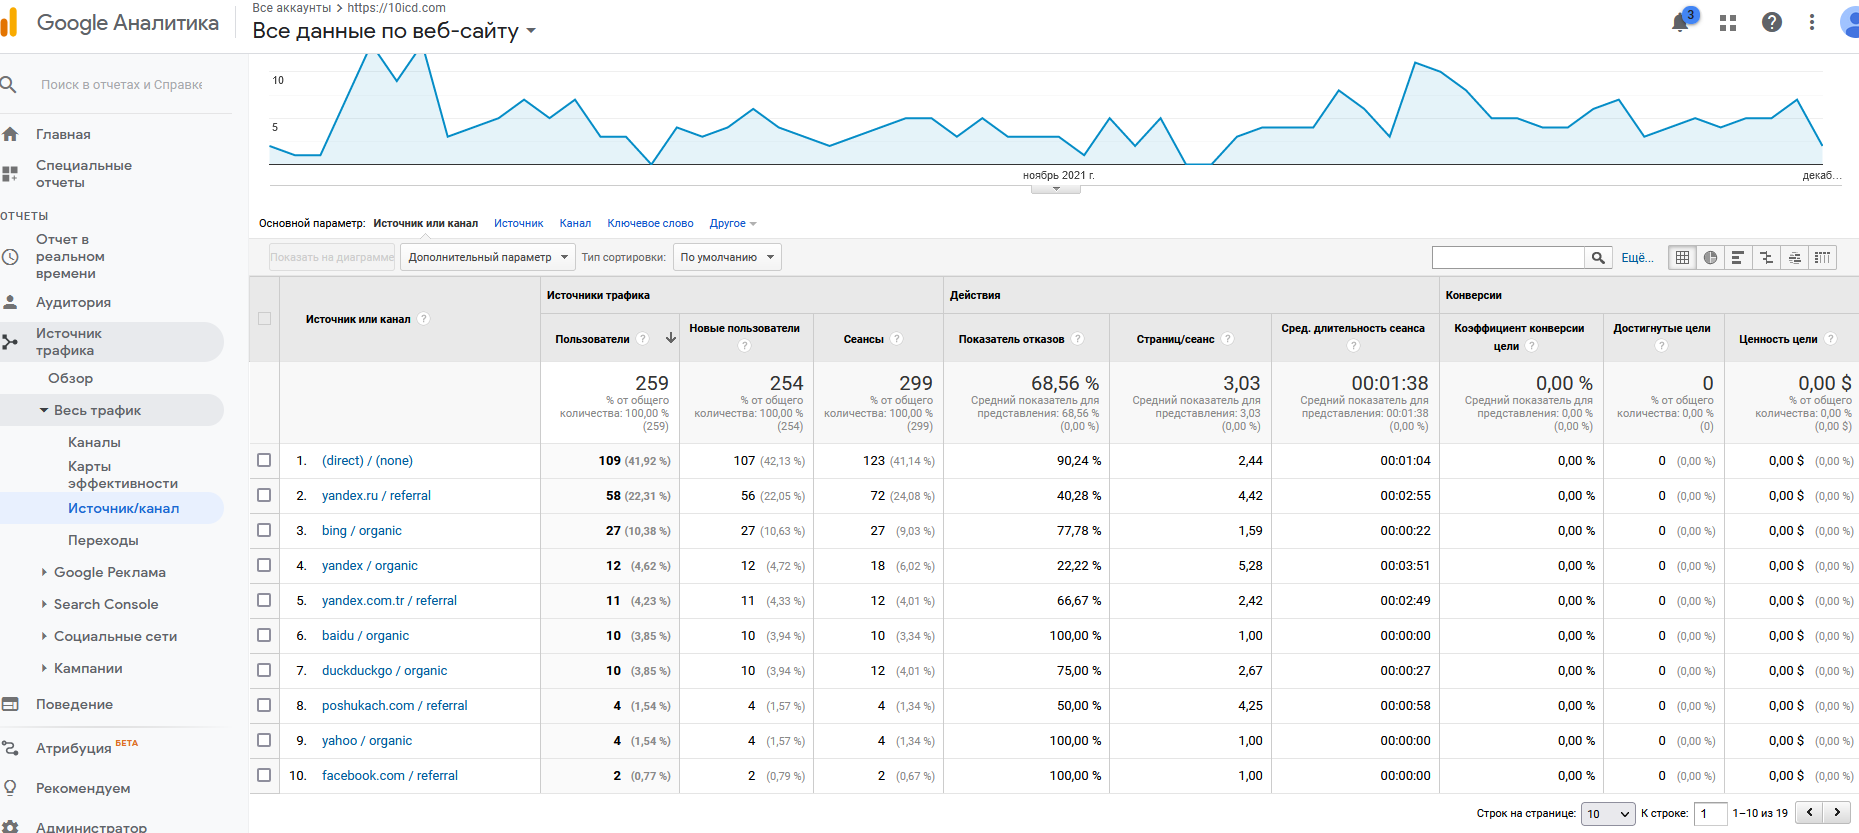
Task: Click the custom reports dashboard icon
Action: click(10, 174)
